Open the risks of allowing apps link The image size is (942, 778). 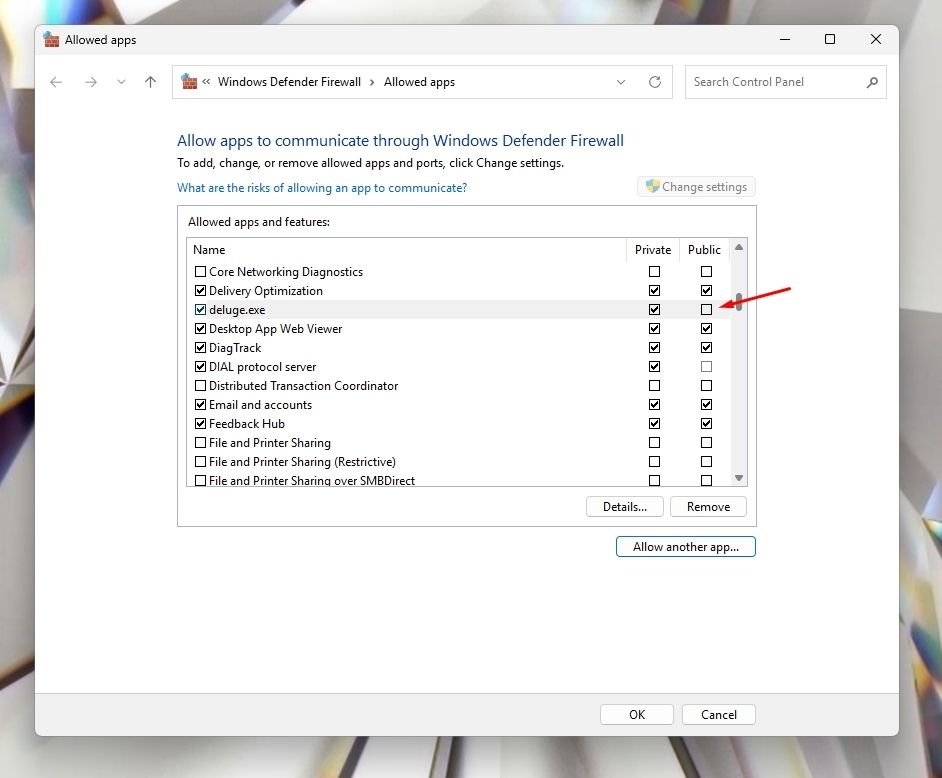click(322, 187)
